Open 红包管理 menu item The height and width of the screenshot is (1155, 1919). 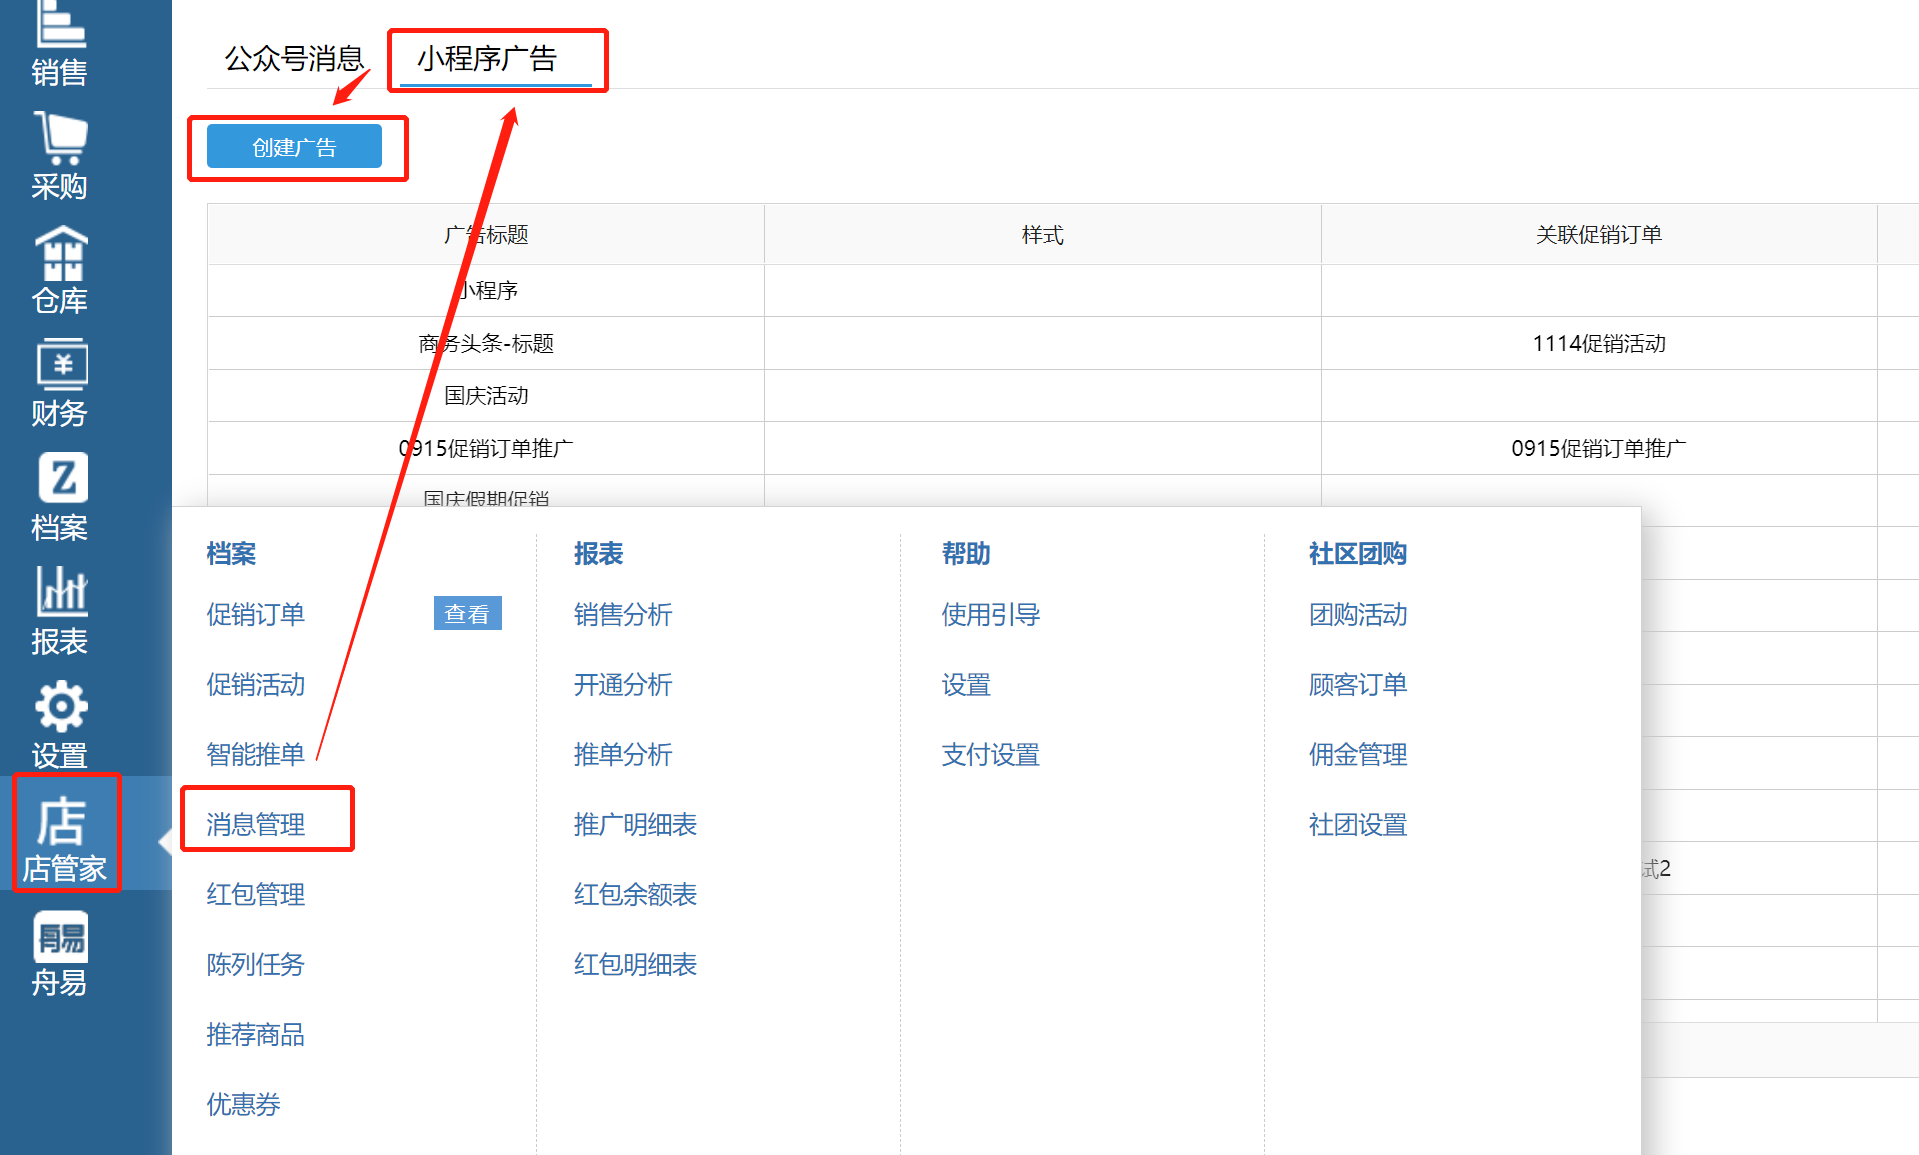point(255,894)
